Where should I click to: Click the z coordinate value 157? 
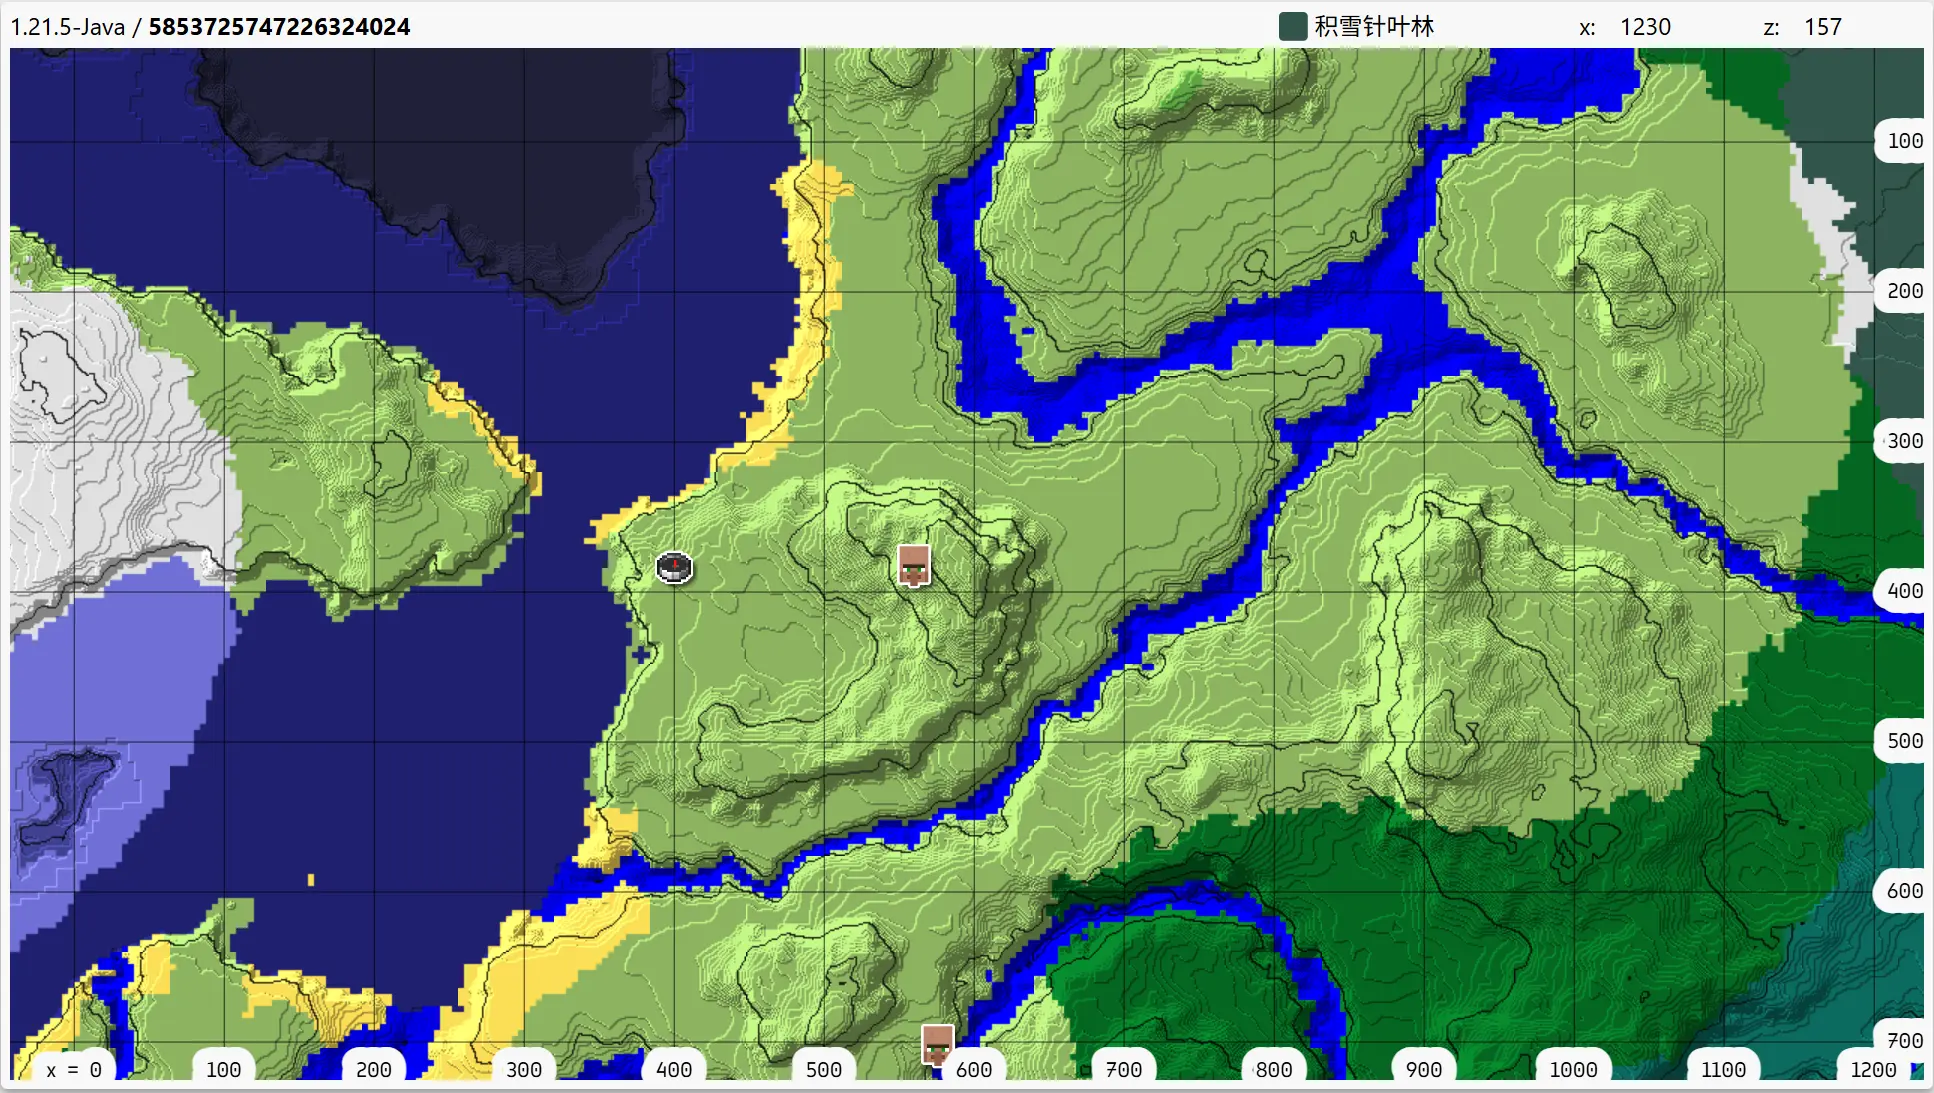point(1822,27)
